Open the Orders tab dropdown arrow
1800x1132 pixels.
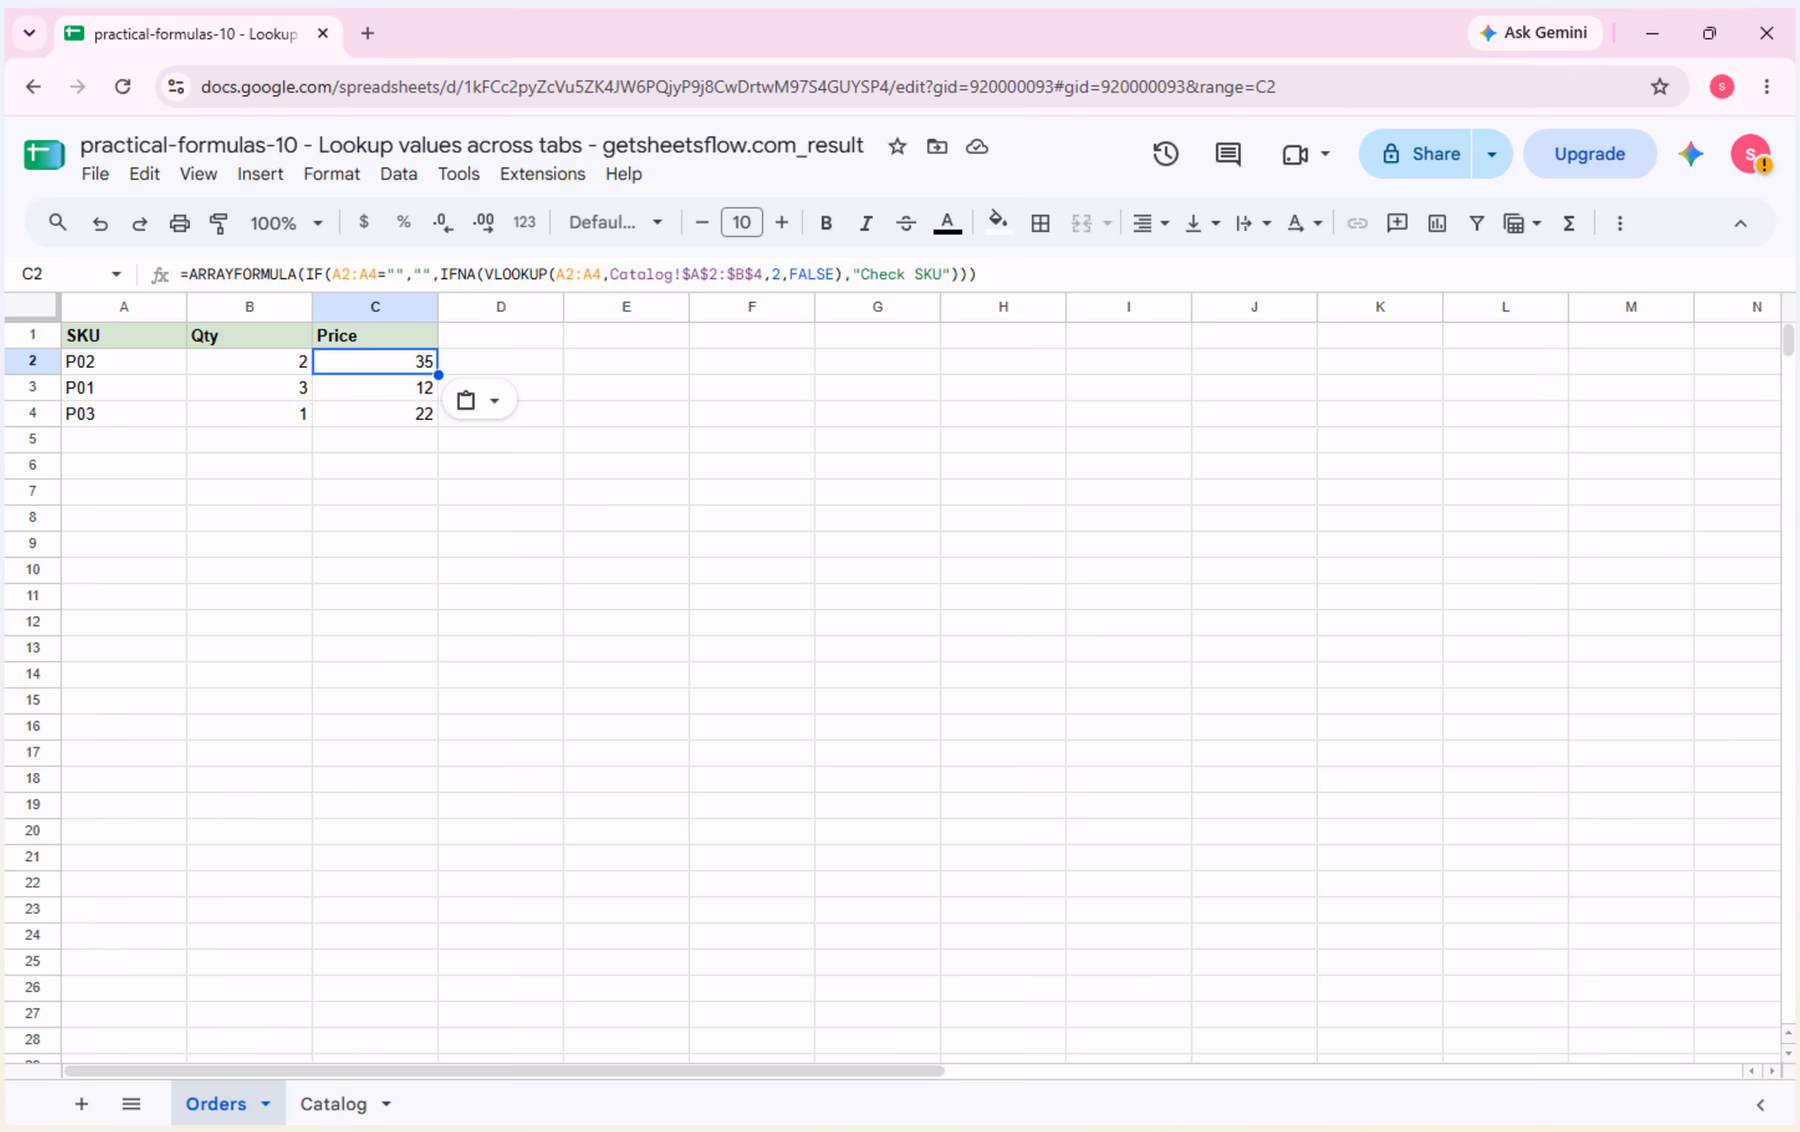click(x=266, y=1104)
